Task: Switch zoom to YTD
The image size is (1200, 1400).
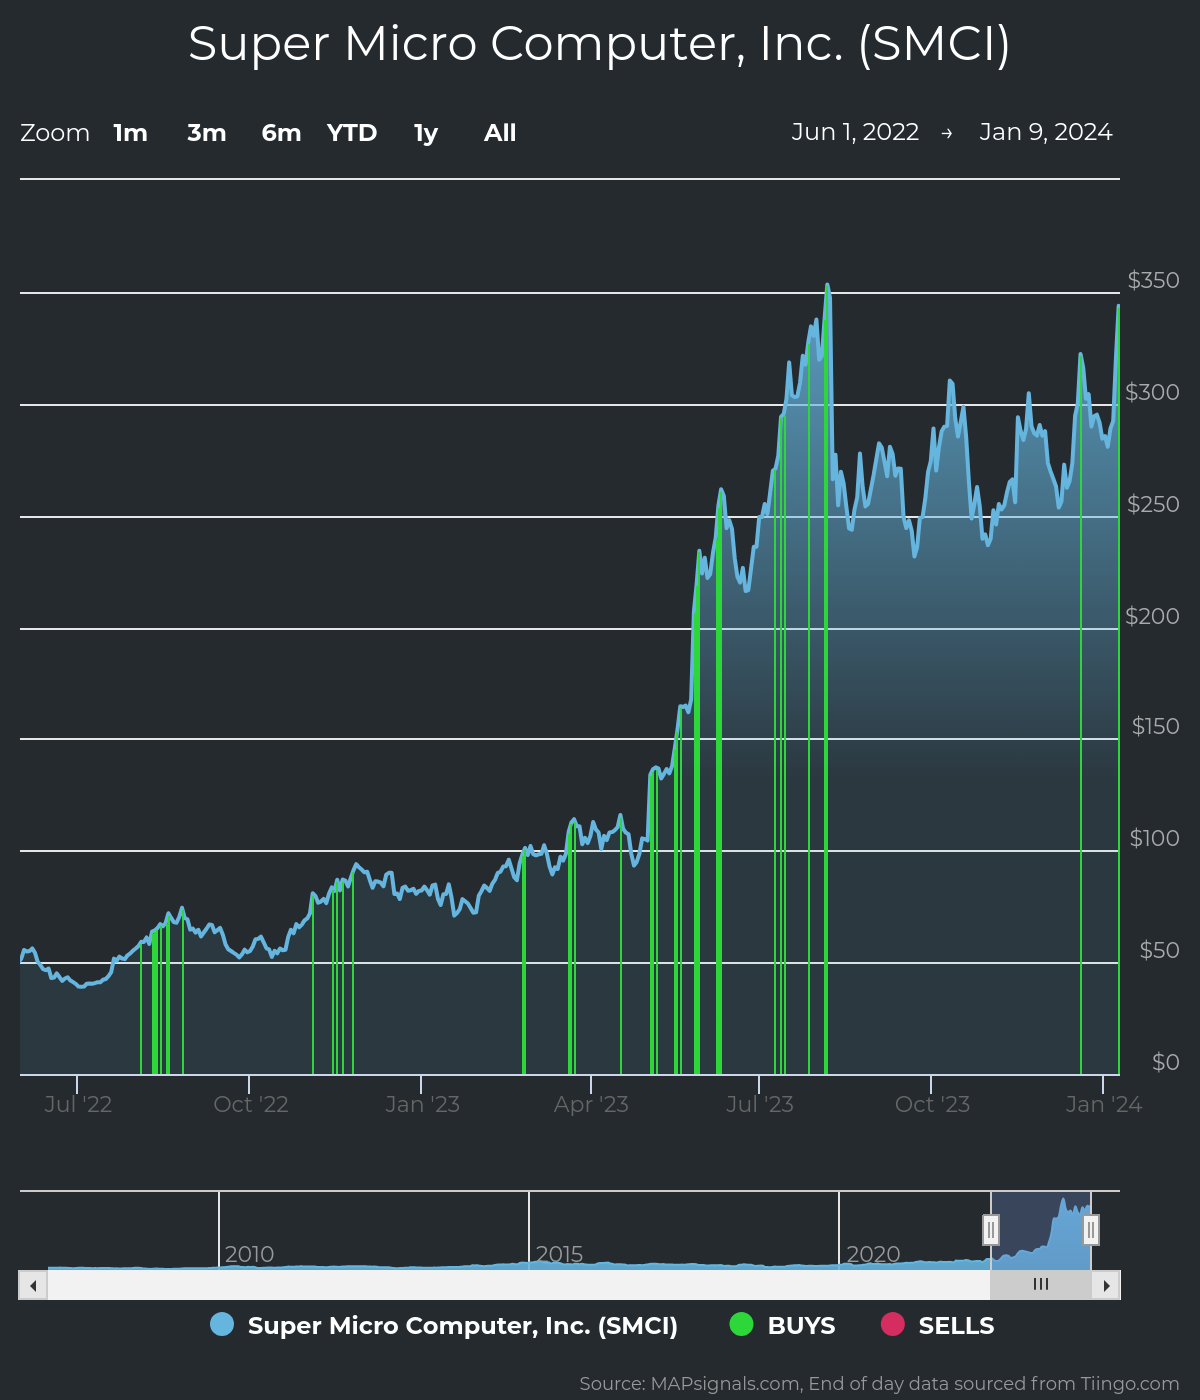Action: pyautogui.click(x=352, y=133)
